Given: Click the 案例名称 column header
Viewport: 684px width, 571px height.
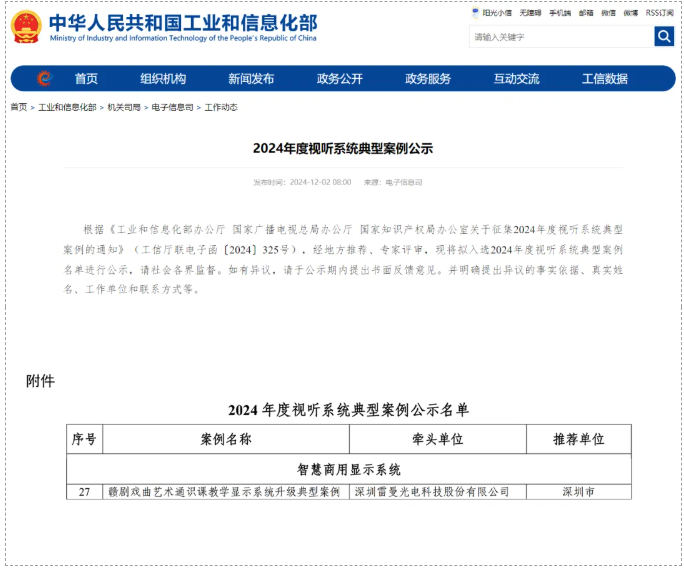Looking at the screenshot, I should (226, 439).
